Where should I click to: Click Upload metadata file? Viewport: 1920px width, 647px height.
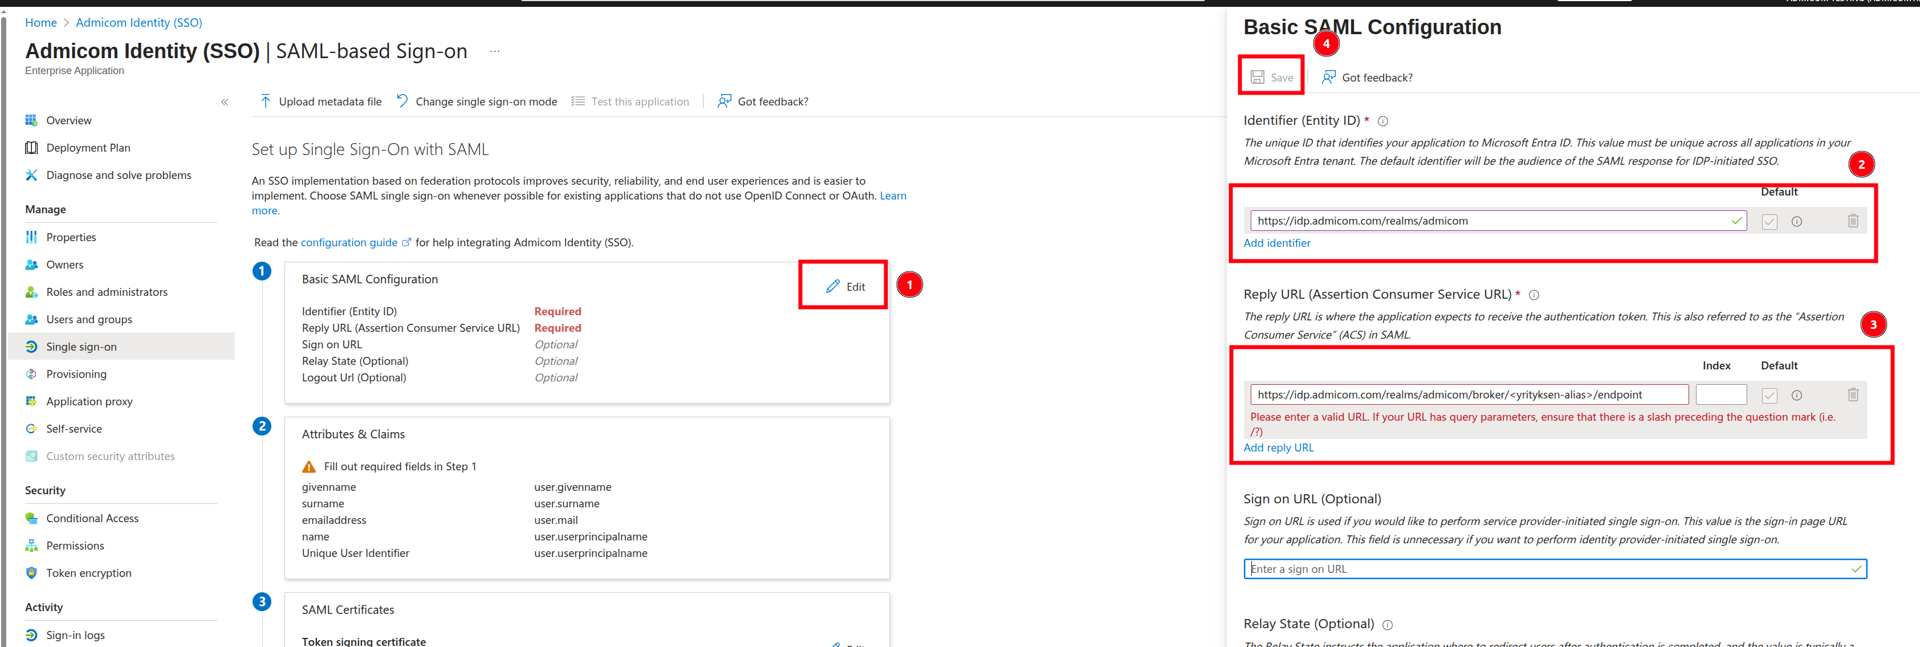click(320, 102)
